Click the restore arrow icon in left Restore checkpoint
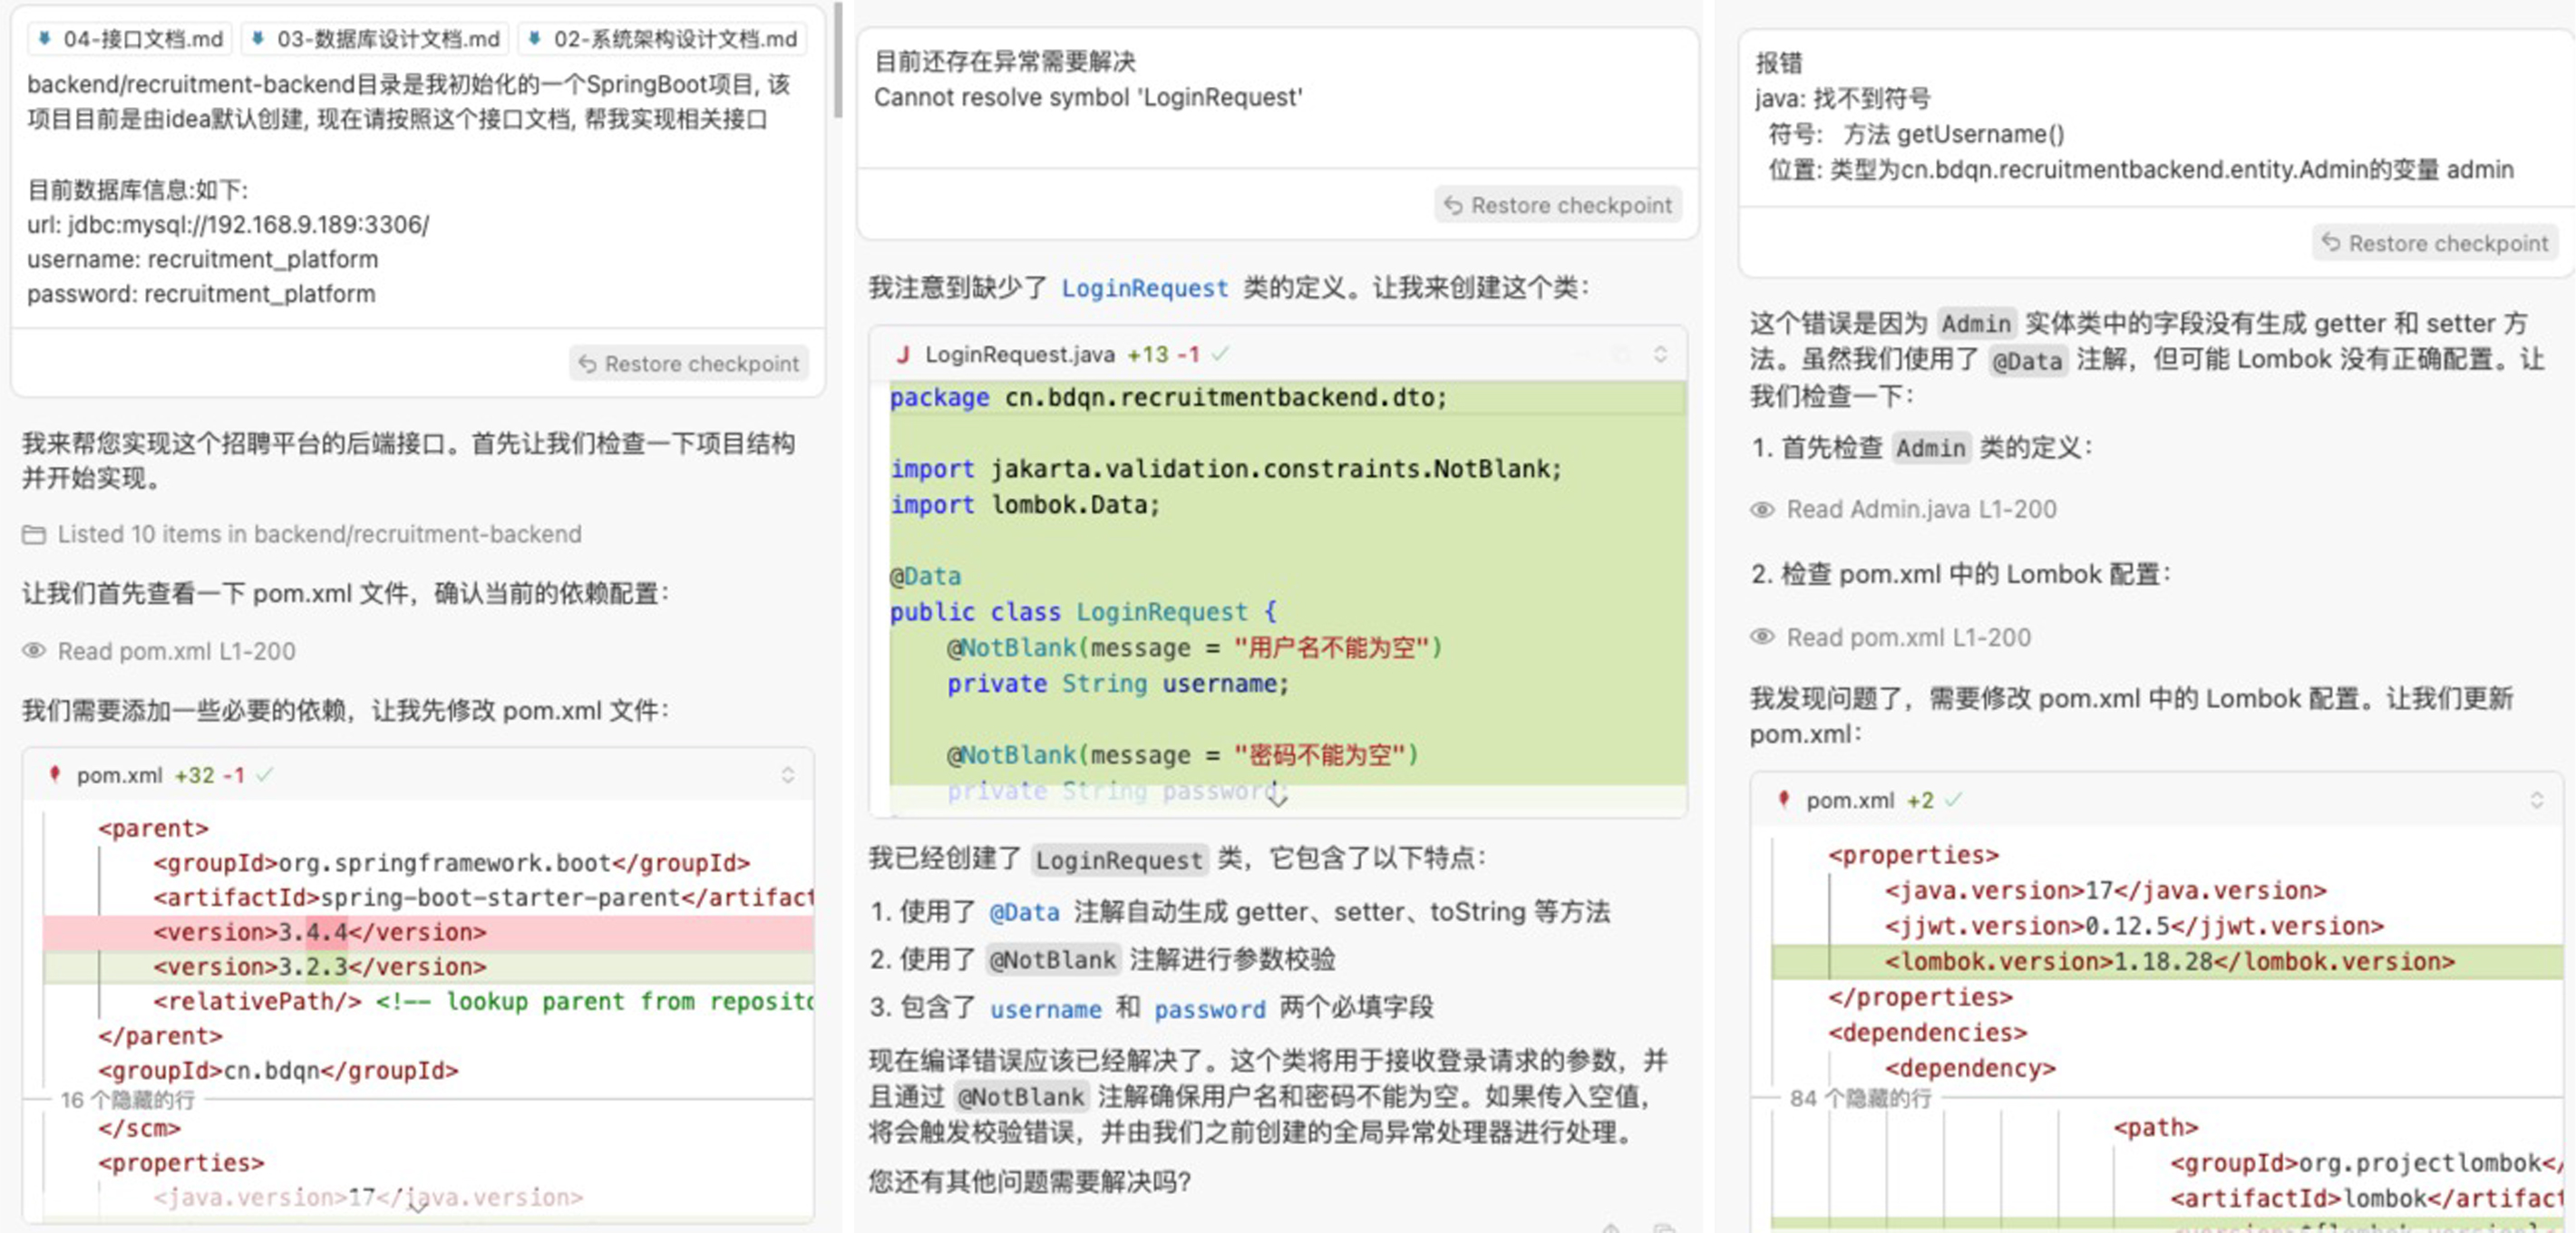The height and width of the screenshot is (1233, 2576). pyautogui.click(x=587, y=363)
